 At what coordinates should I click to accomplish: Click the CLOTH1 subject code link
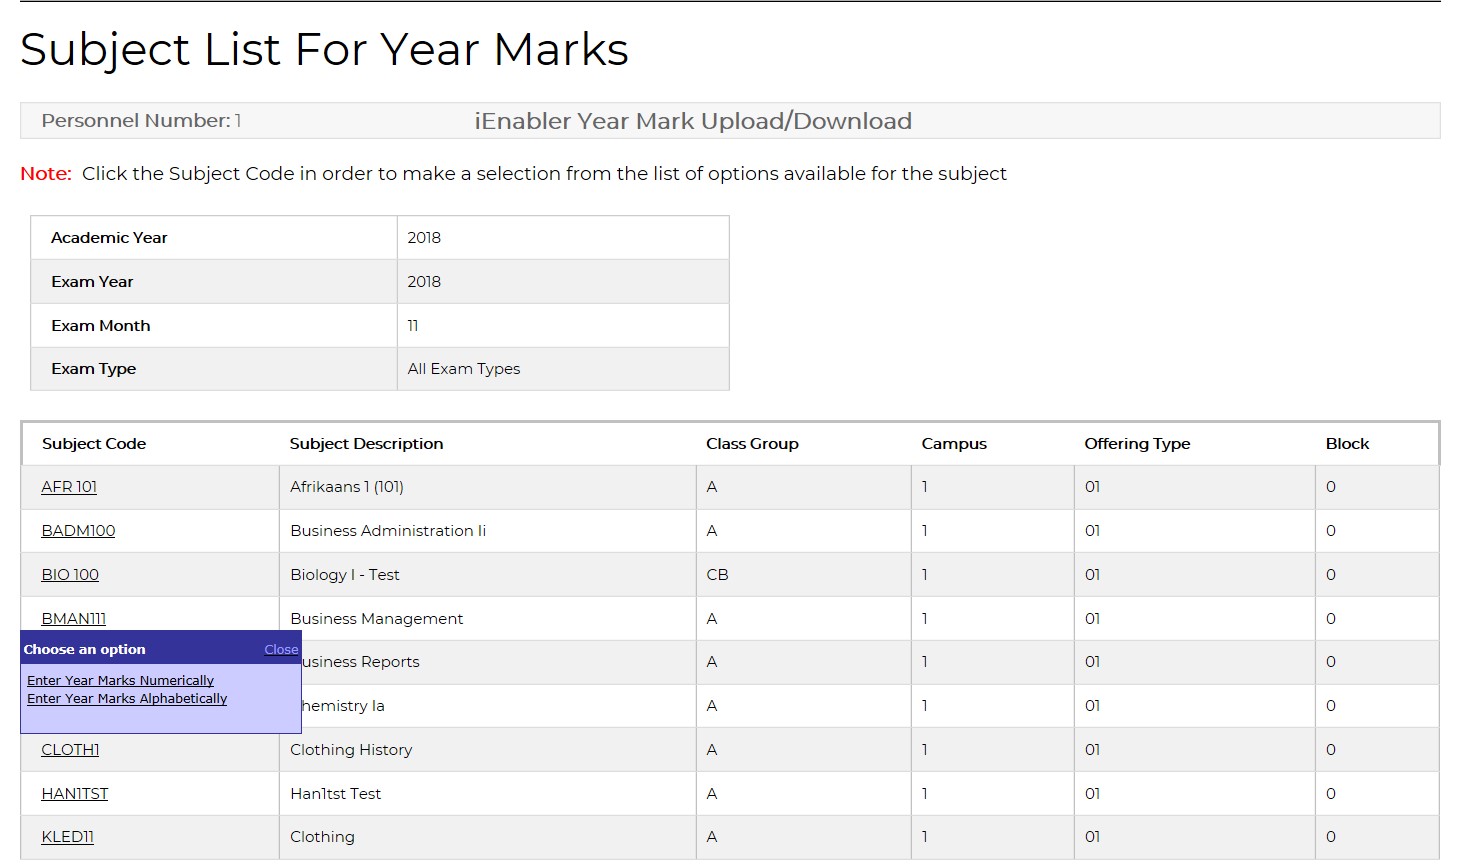coord(68,749)
